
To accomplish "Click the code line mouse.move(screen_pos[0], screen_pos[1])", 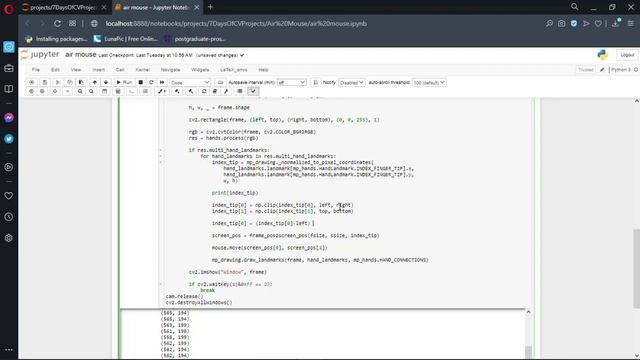I will (269, 248).
